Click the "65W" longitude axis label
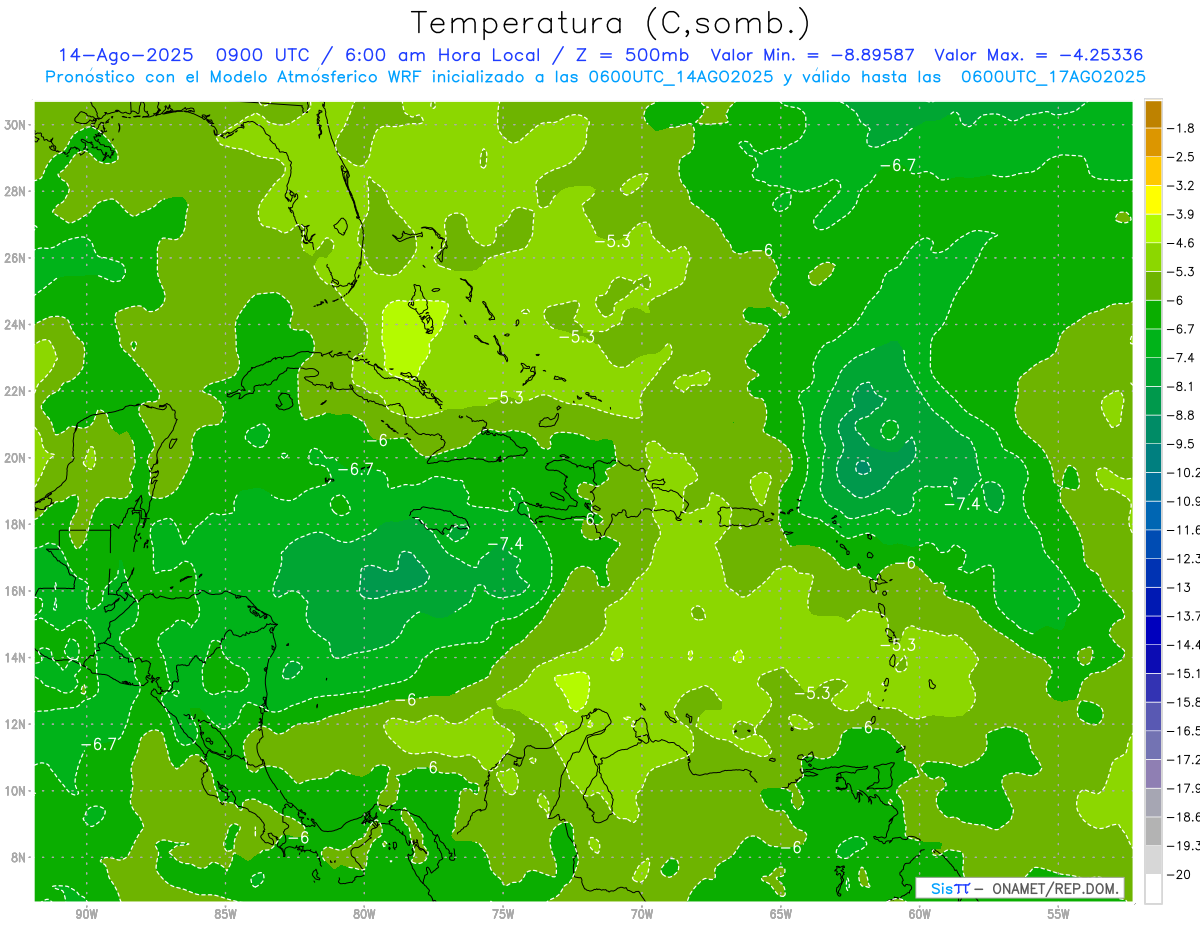The height and width of the screenshot is (927, 1200). point(781,914)
